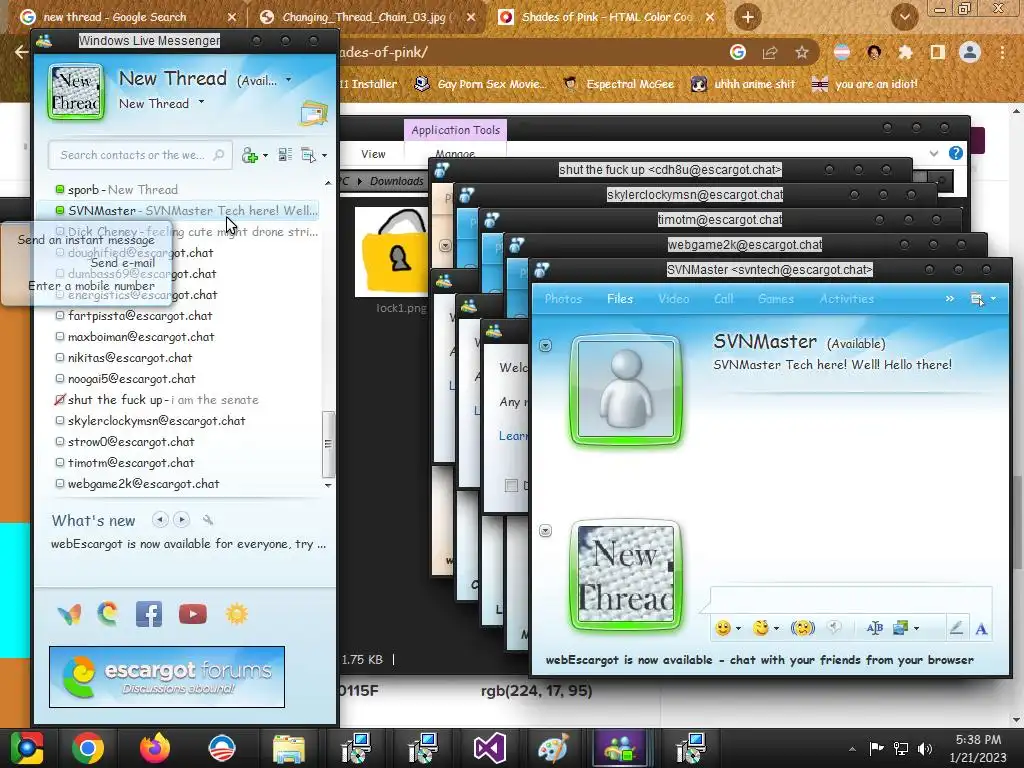Screen dimensions: 1024x768
Task: Open the background picker dropdown arrow in chat
Action: [x=917, y=628]
